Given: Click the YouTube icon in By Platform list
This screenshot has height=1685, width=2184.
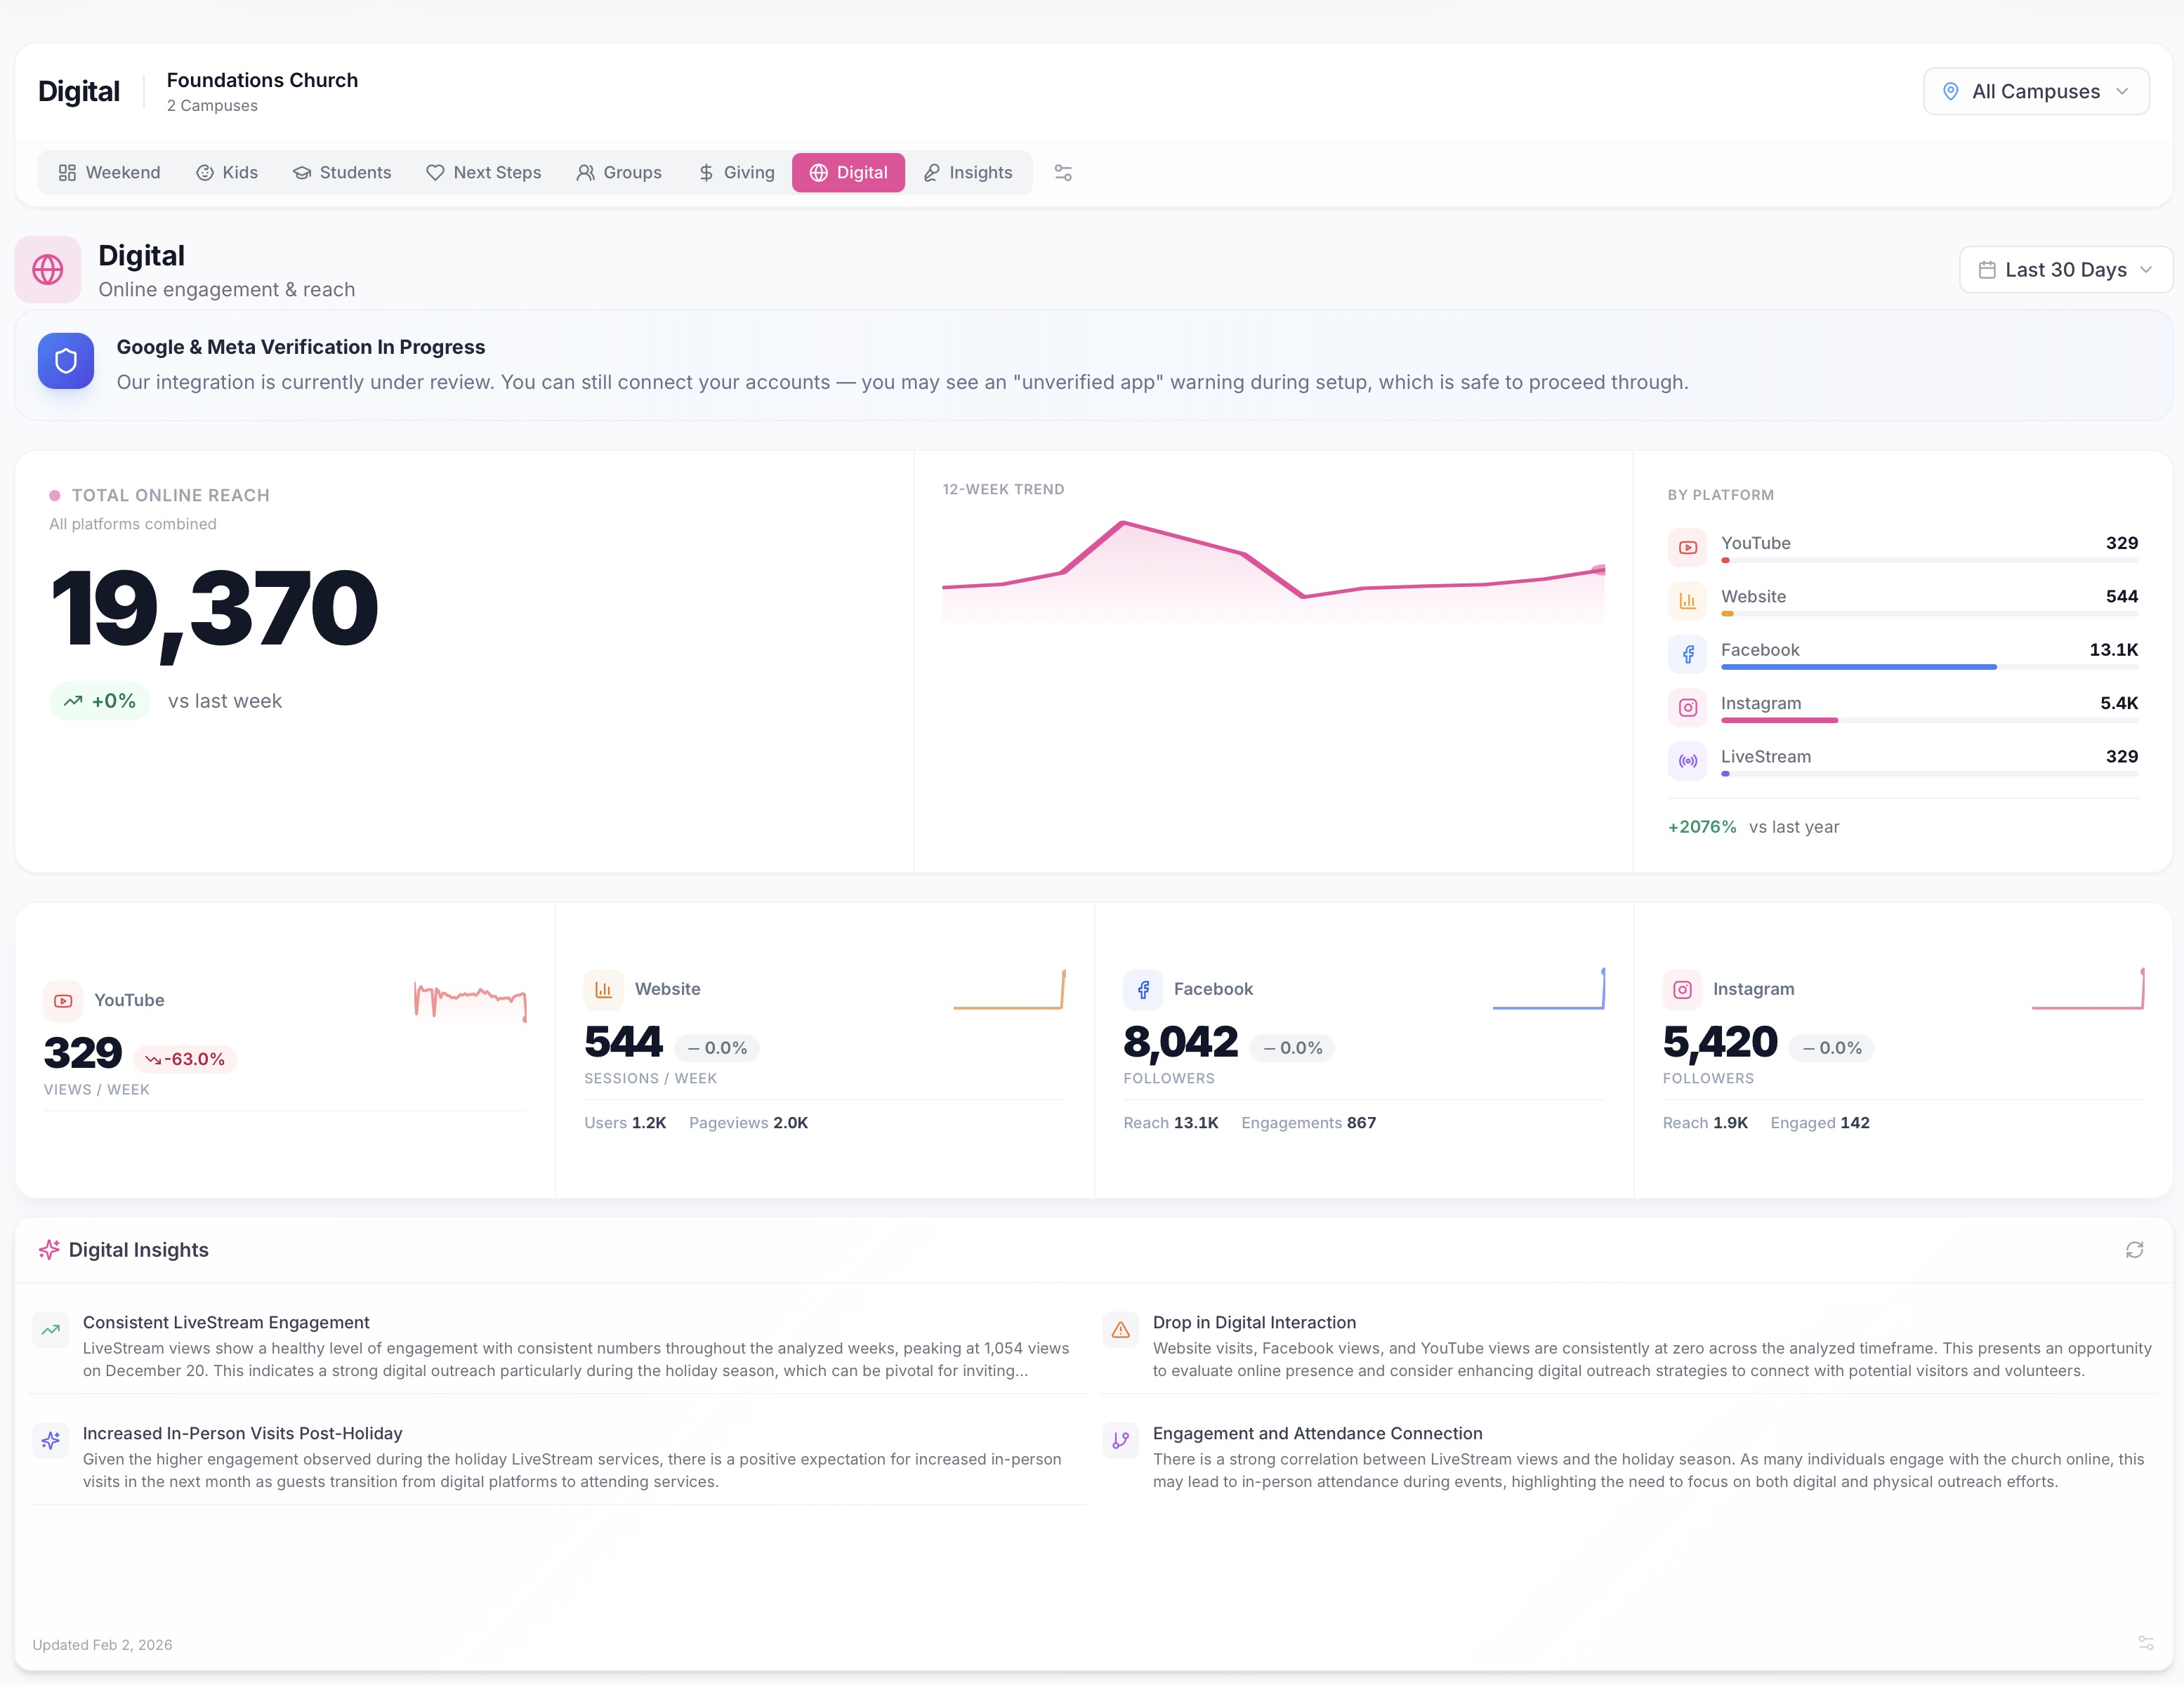Looking at the screenshot, I should (x=1687, y=547).
